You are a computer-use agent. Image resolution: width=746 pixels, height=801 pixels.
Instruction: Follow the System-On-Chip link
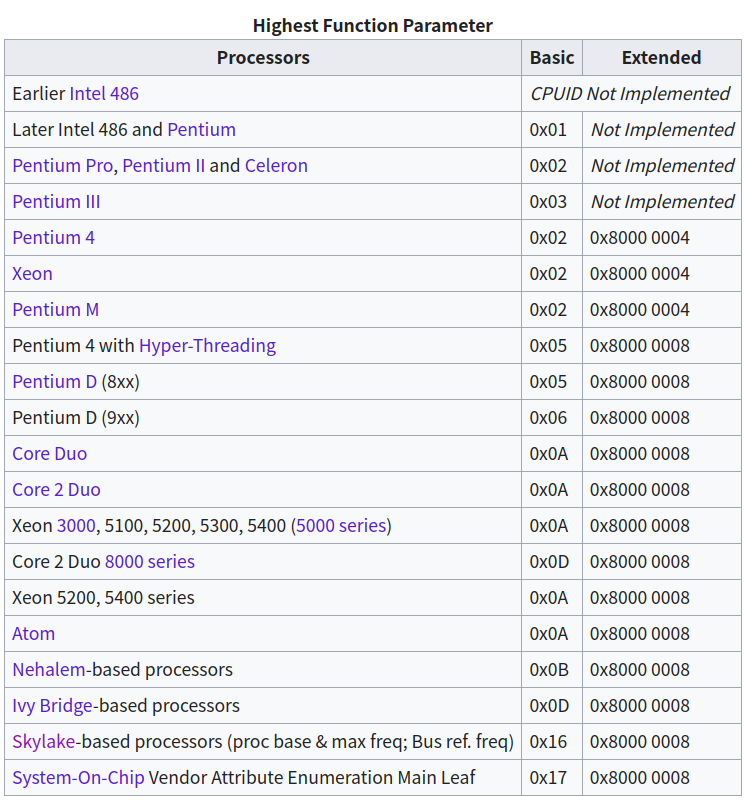(78, 778)
